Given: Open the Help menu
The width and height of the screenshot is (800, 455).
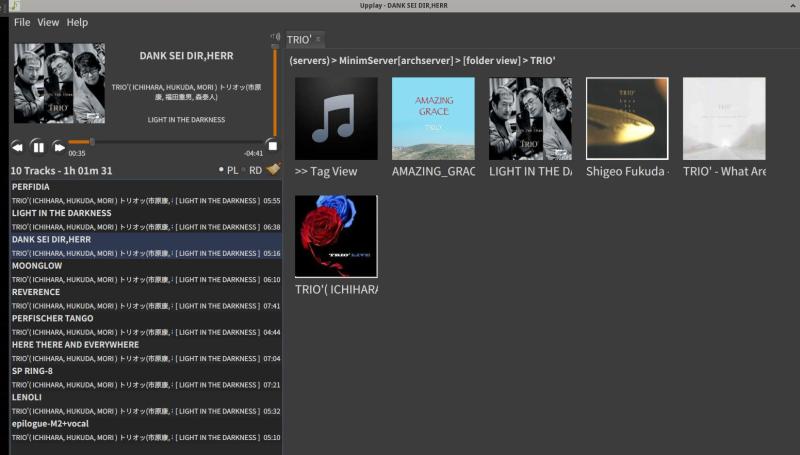Looking at the screenshot, I should click(77, 22).
